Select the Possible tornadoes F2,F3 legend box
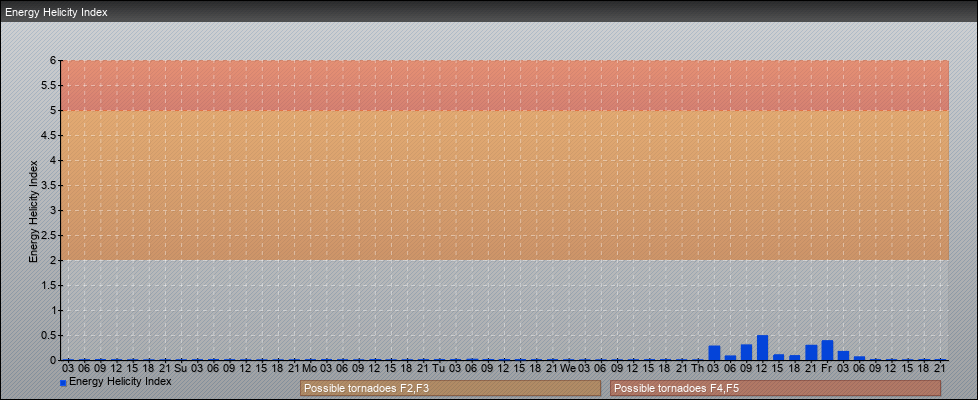 [450, 388]
